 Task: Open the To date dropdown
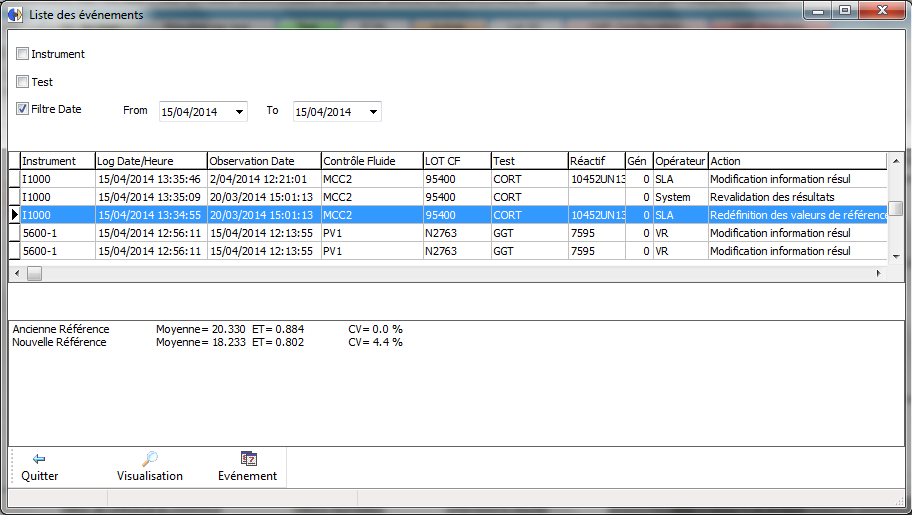coord(373,112)
